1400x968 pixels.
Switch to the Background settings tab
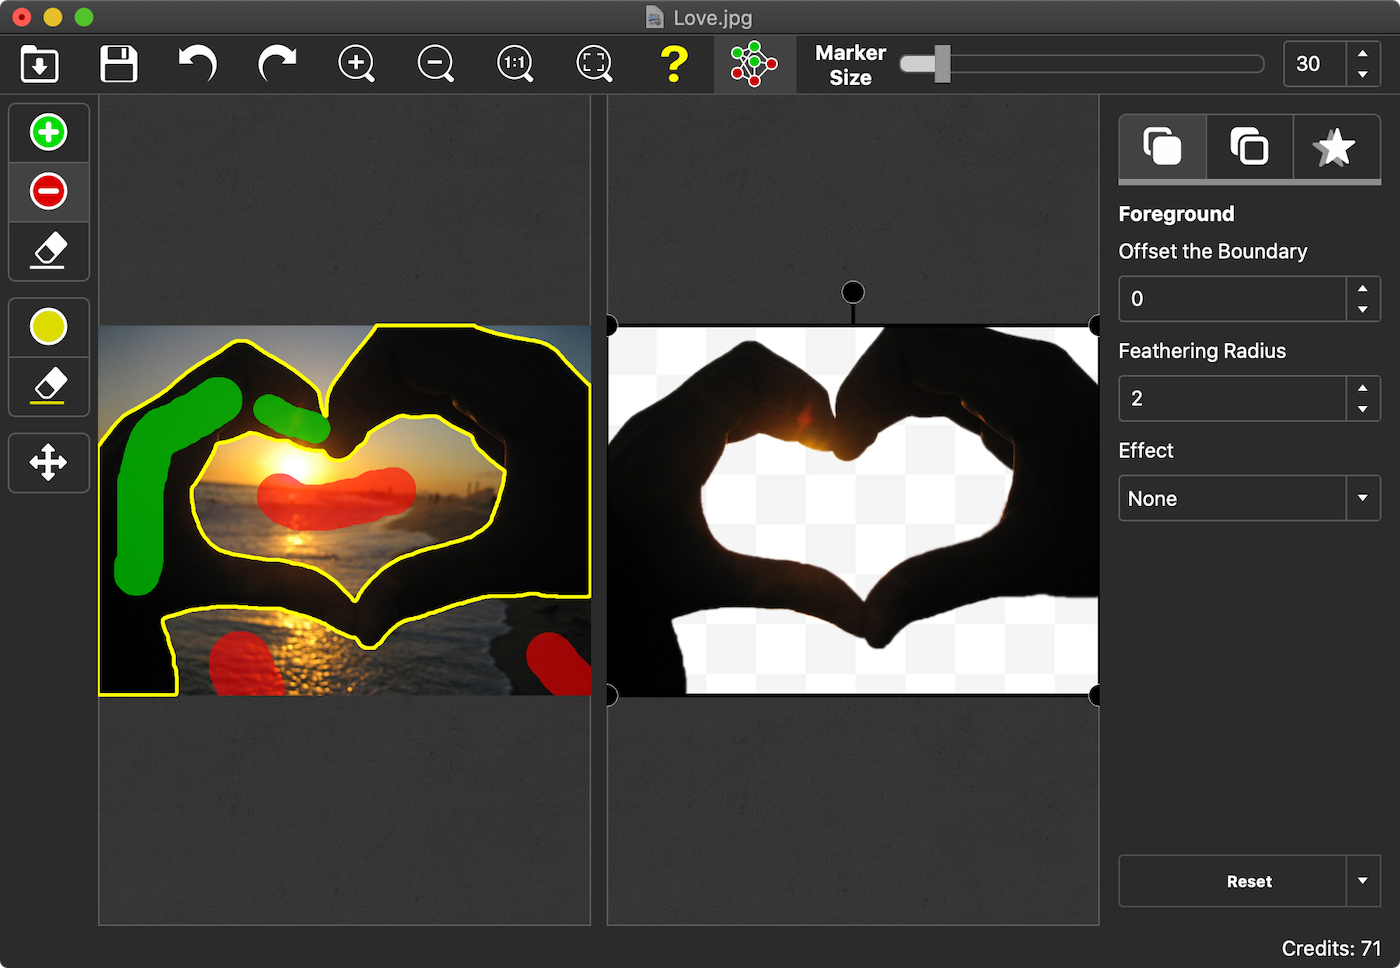coord(1249,148)
